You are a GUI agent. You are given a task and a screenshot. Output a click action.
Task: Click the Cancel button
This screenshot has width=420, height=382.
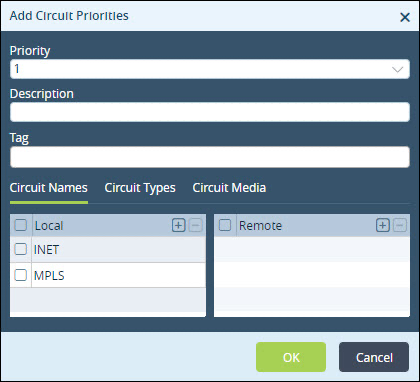pyautogui.click(x=374, y=357)
